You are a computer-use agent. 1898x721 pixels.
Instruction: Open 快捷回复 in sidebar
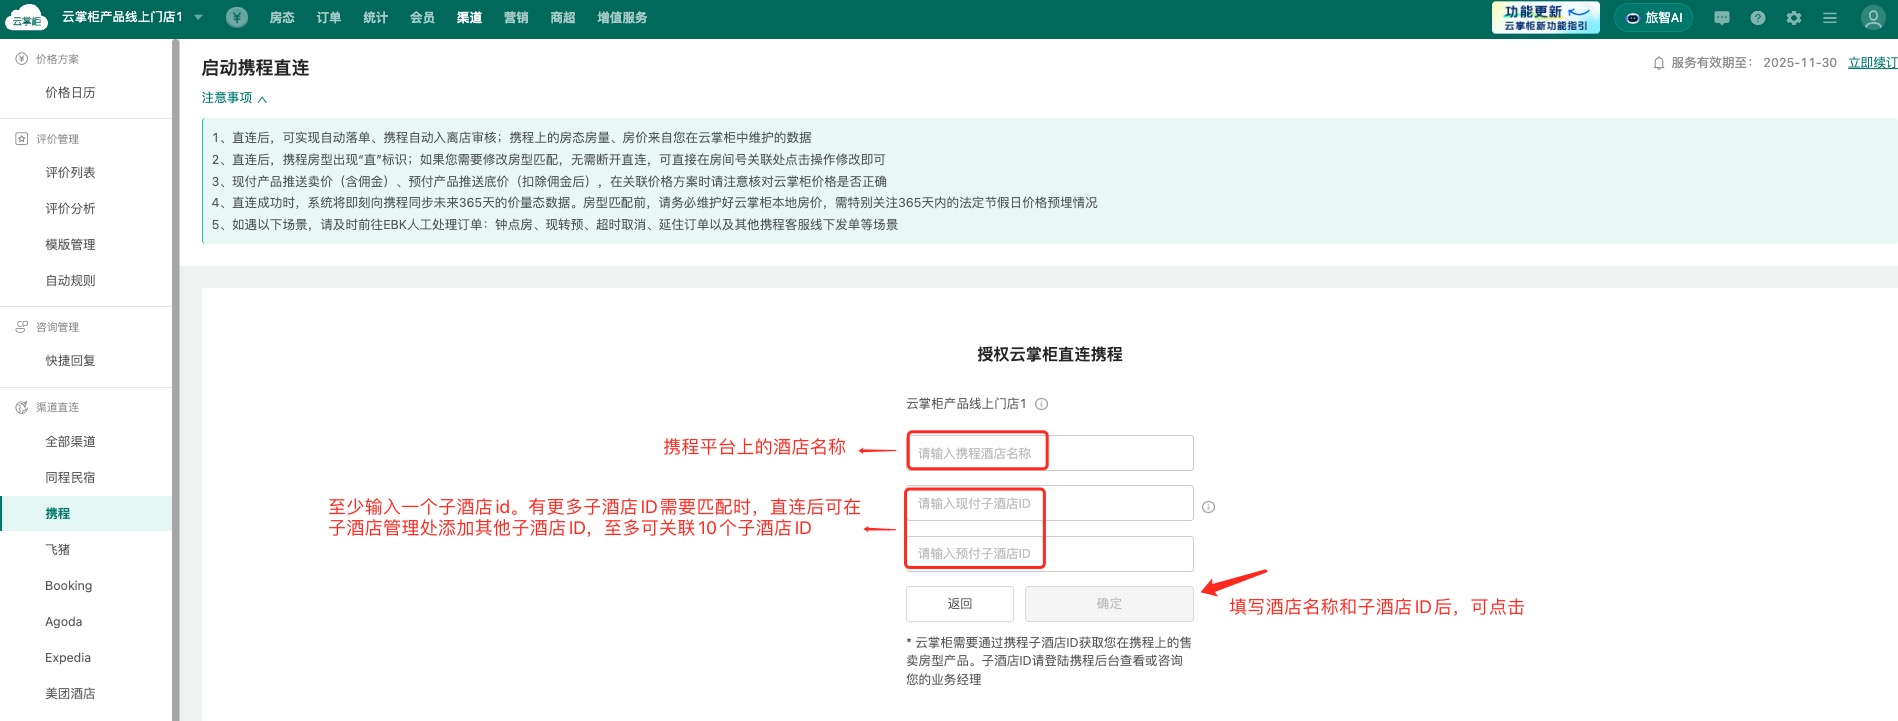(70, 360)
